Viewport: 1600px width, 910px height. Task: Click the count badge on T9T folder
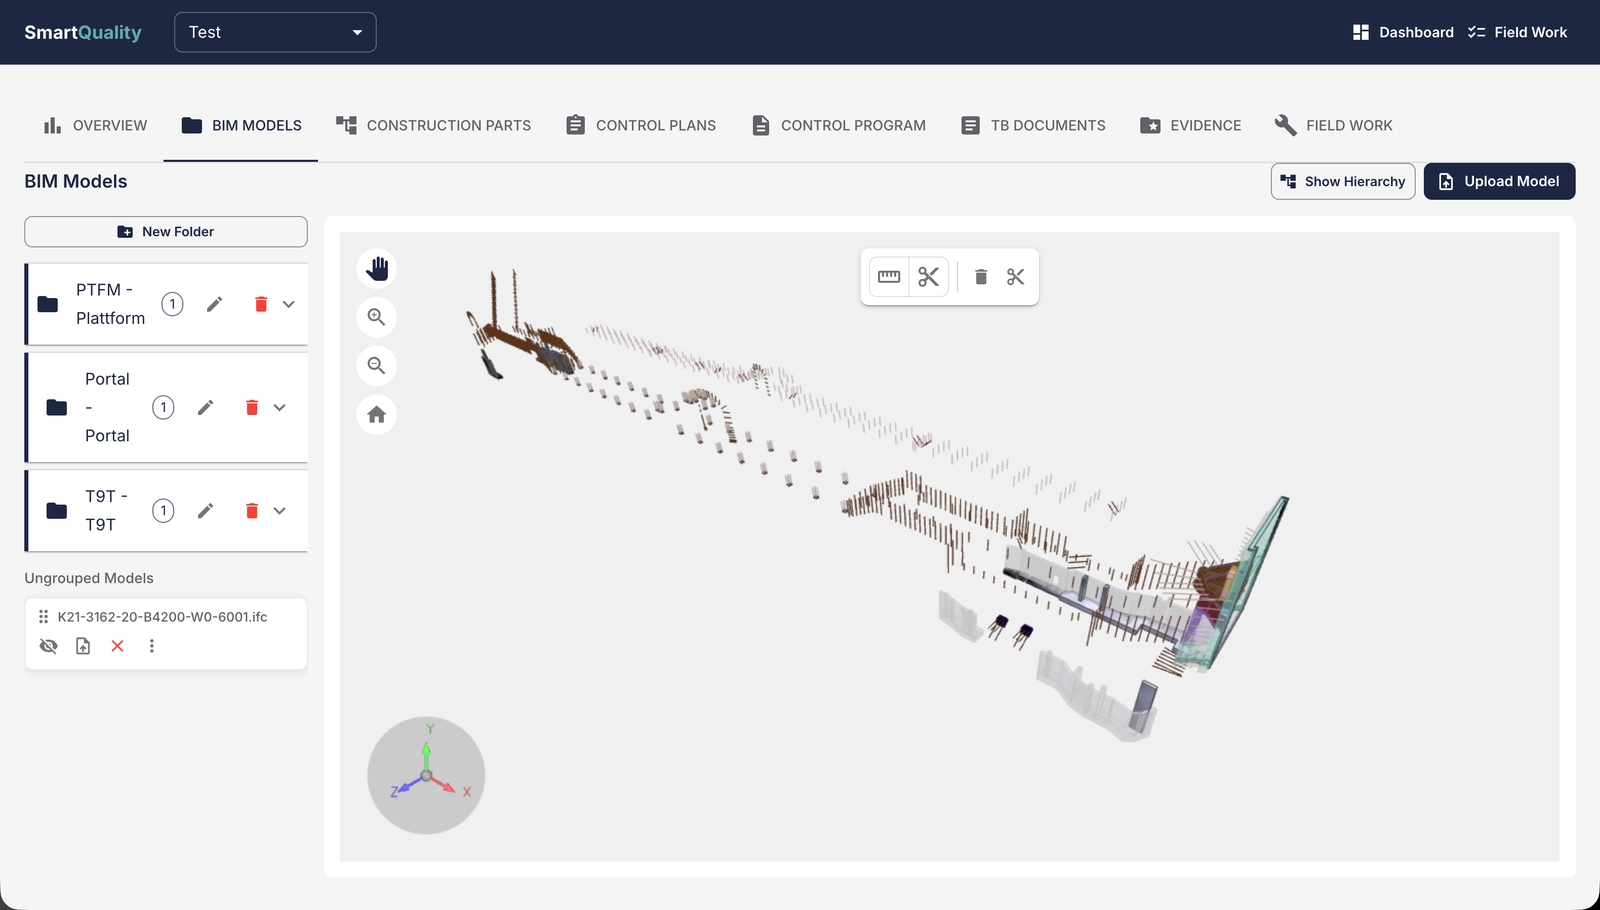[163, 511]
